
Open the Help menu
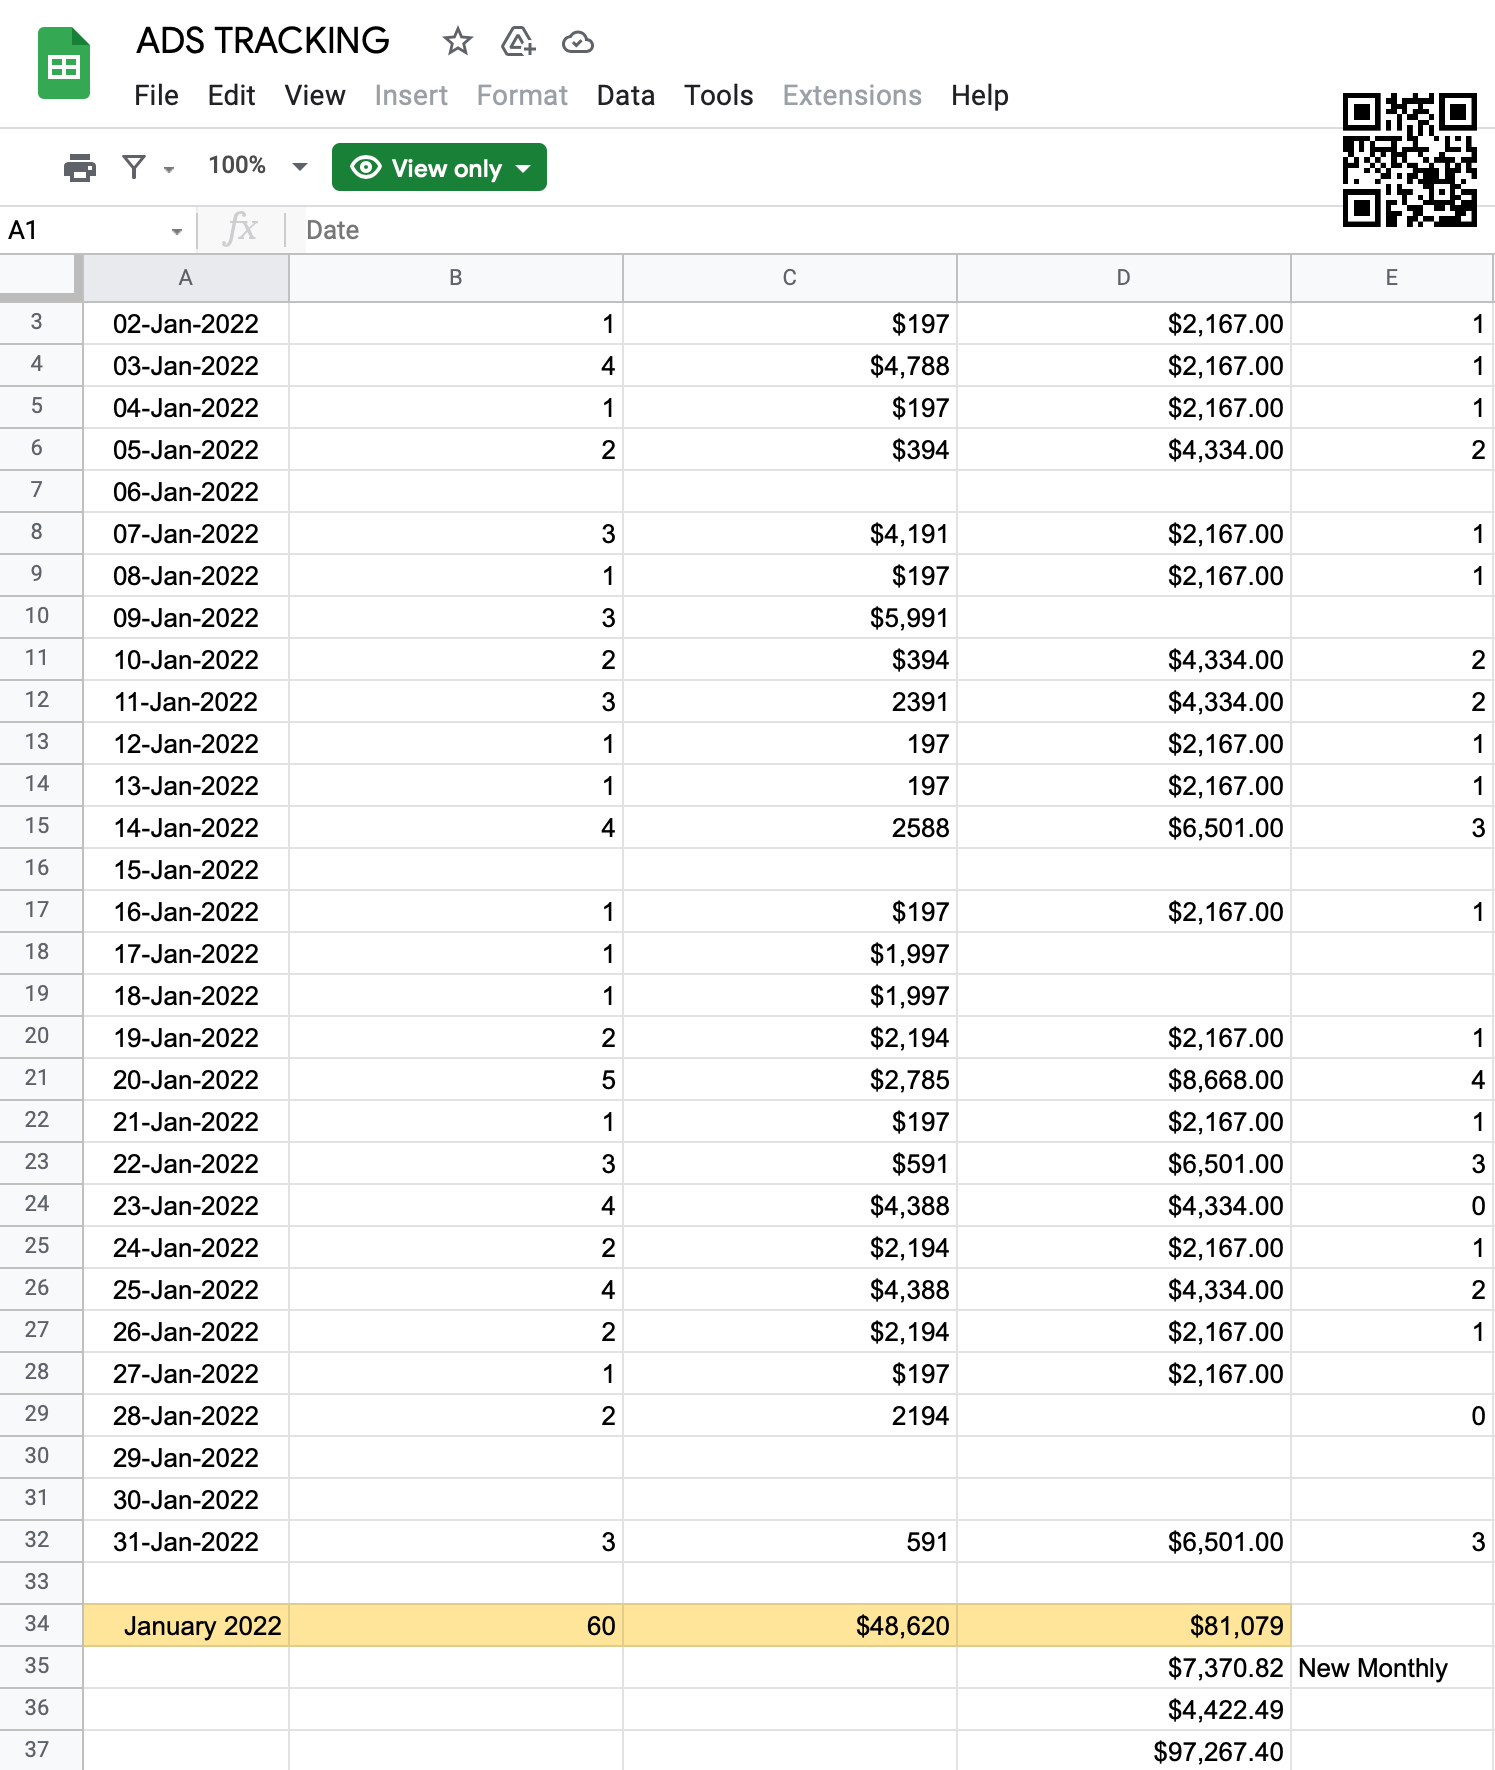coord(979,96)
